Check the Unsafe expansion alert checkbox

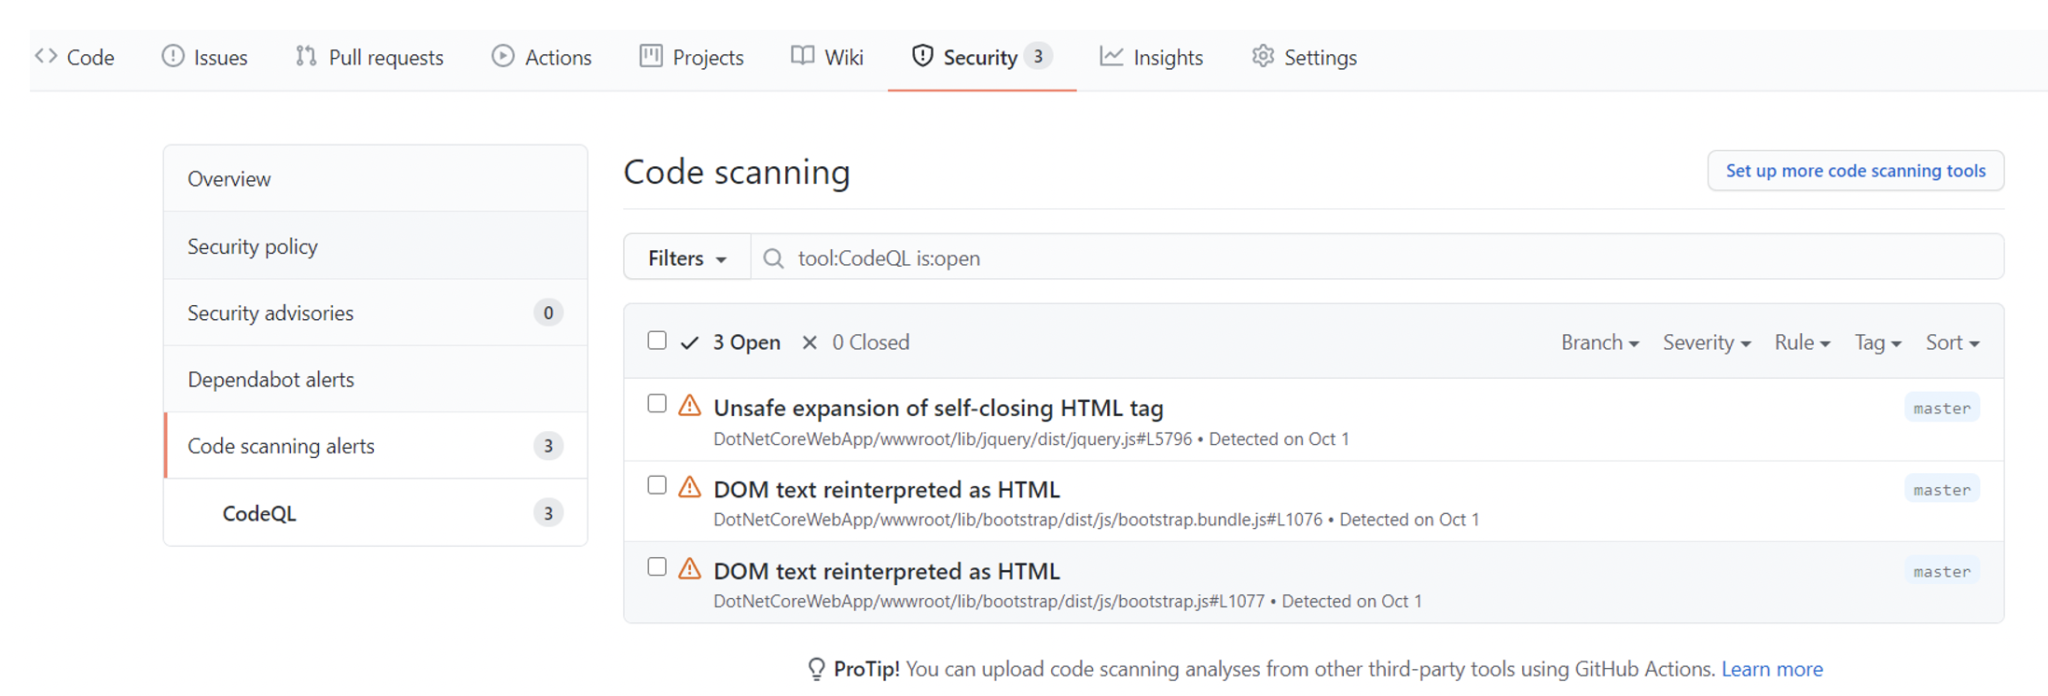[x=657, y=404]
